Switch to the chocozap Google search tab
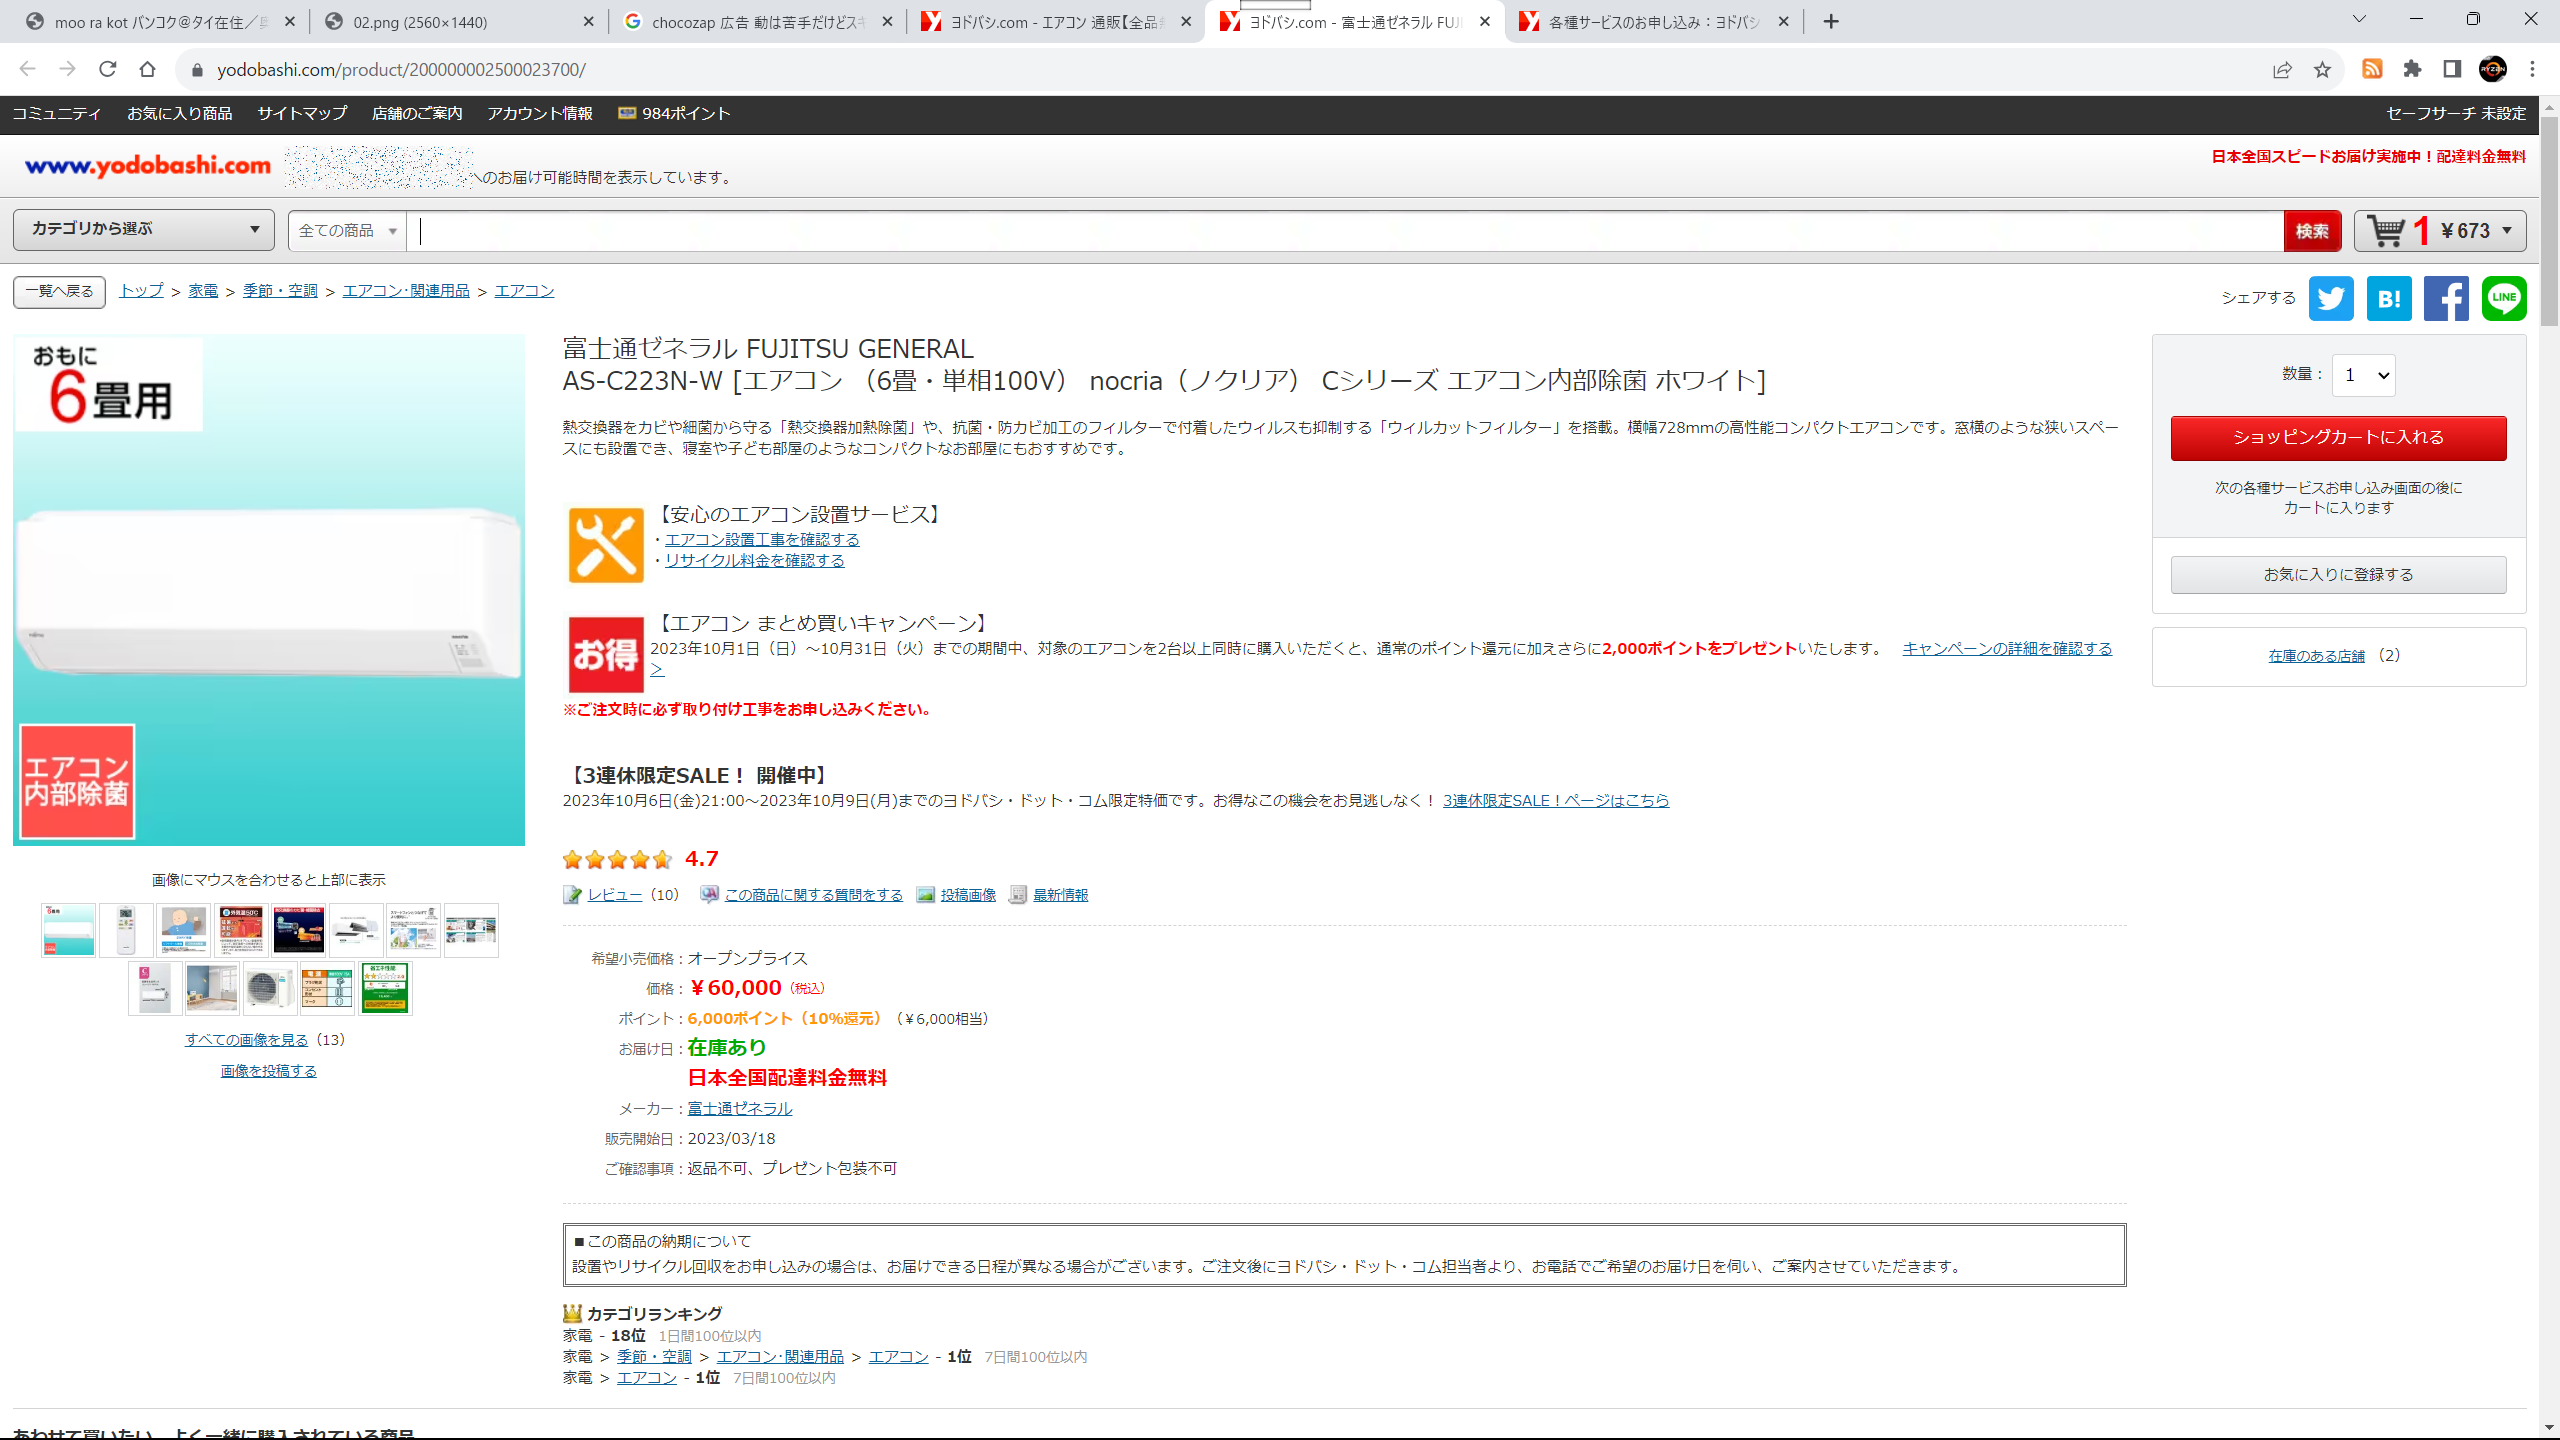 click(757, 21)
